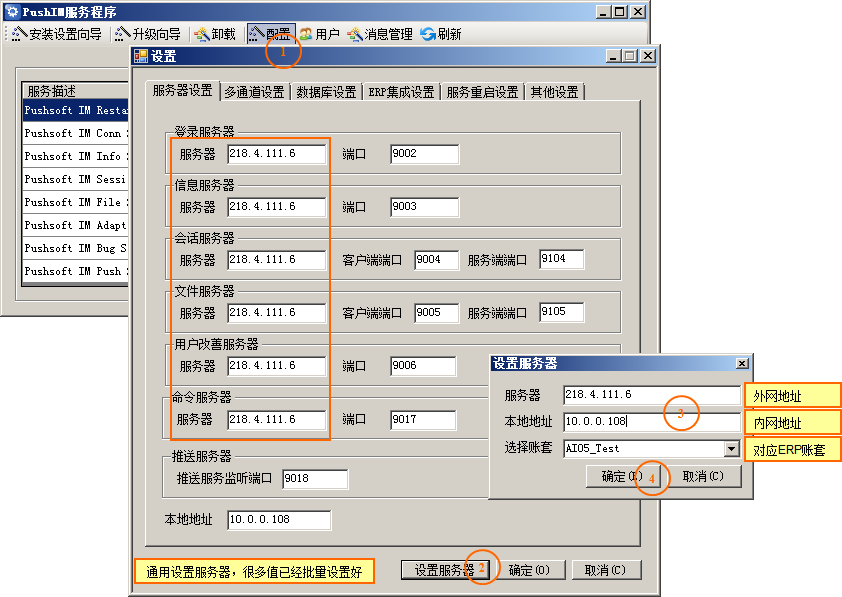The height and width of the screenshot is (597, 842).
Task: Select the 其他设置 tab
Action: 554,92
